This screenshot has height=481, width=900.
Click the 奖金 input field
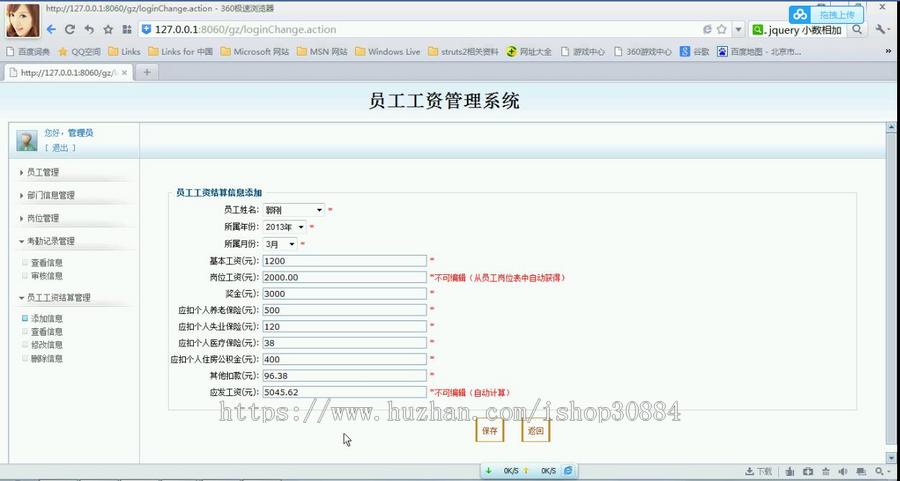344,293
